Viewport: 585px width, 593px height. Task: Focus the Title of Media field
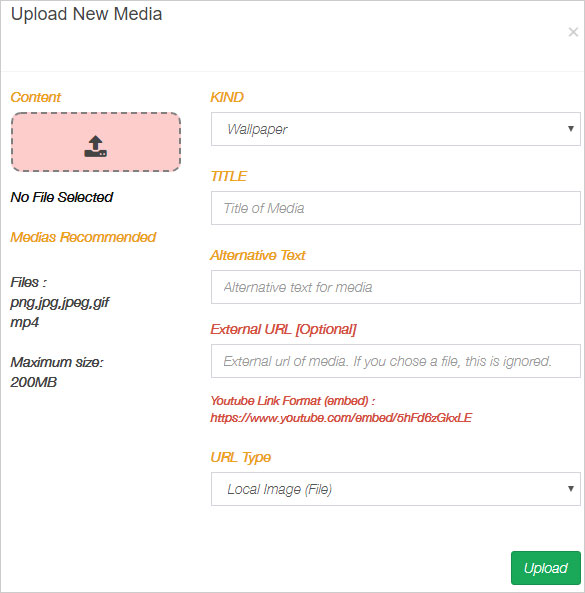[x=396, y=208]
